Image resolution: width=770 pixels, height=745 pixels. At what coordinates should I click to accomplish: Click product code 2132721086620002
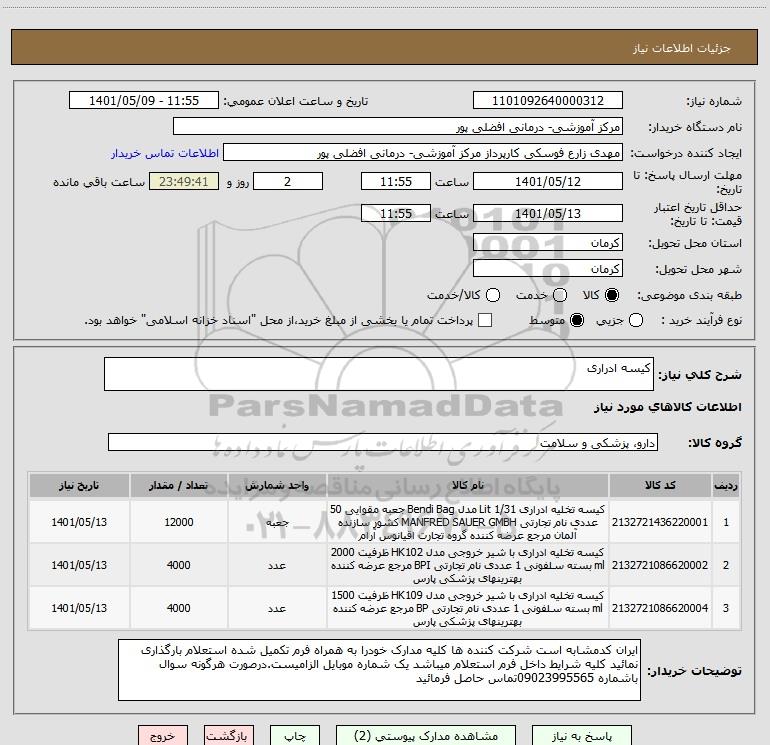tap(660, 565)
